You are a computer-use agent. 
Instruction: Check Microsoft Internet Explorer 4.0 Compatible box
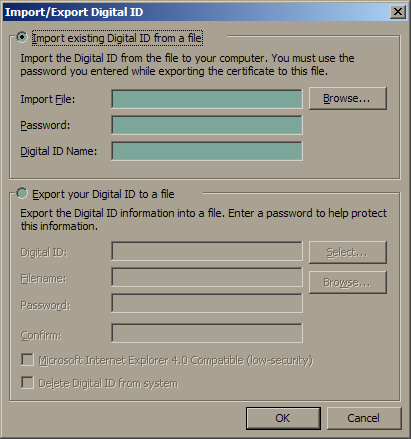point(27,360)
